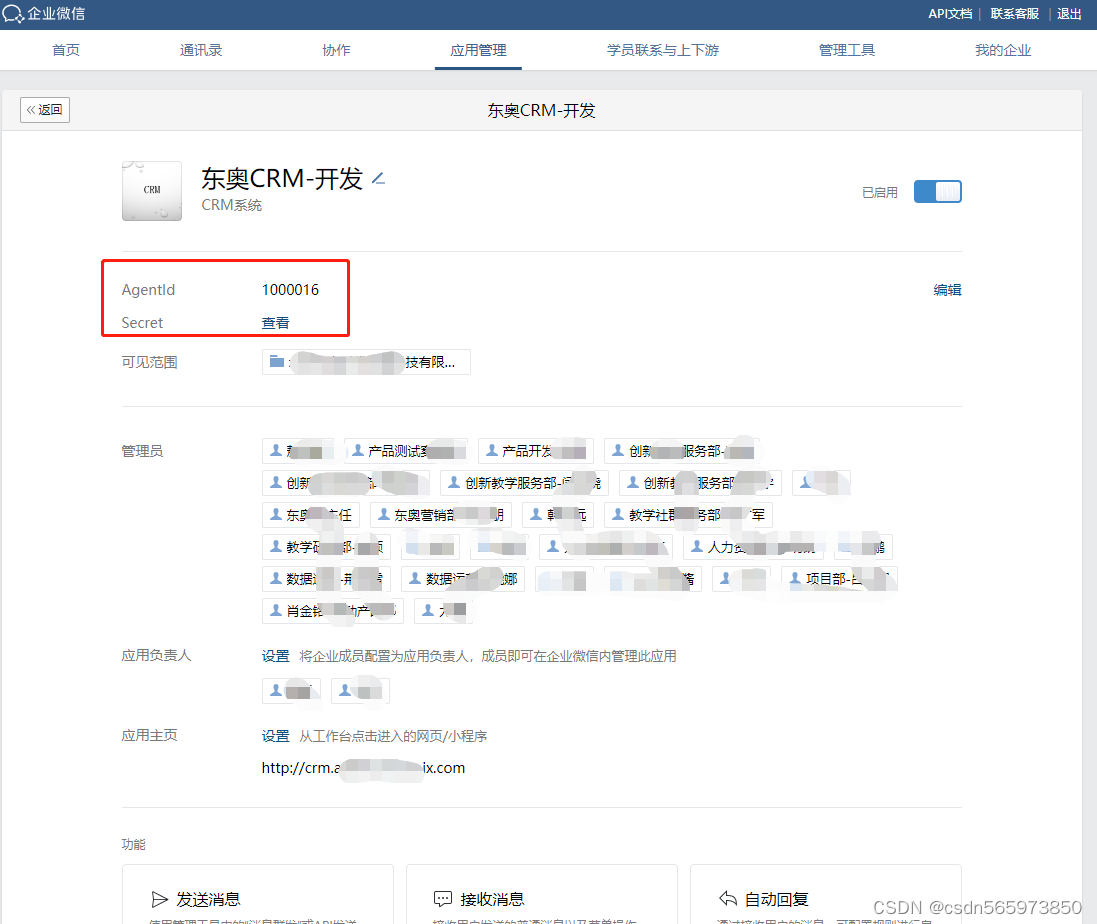Image resolution: width=1097 pixels, height=924 pixels.
Task: Open the API文档 link
Action: tap(949, 14)
